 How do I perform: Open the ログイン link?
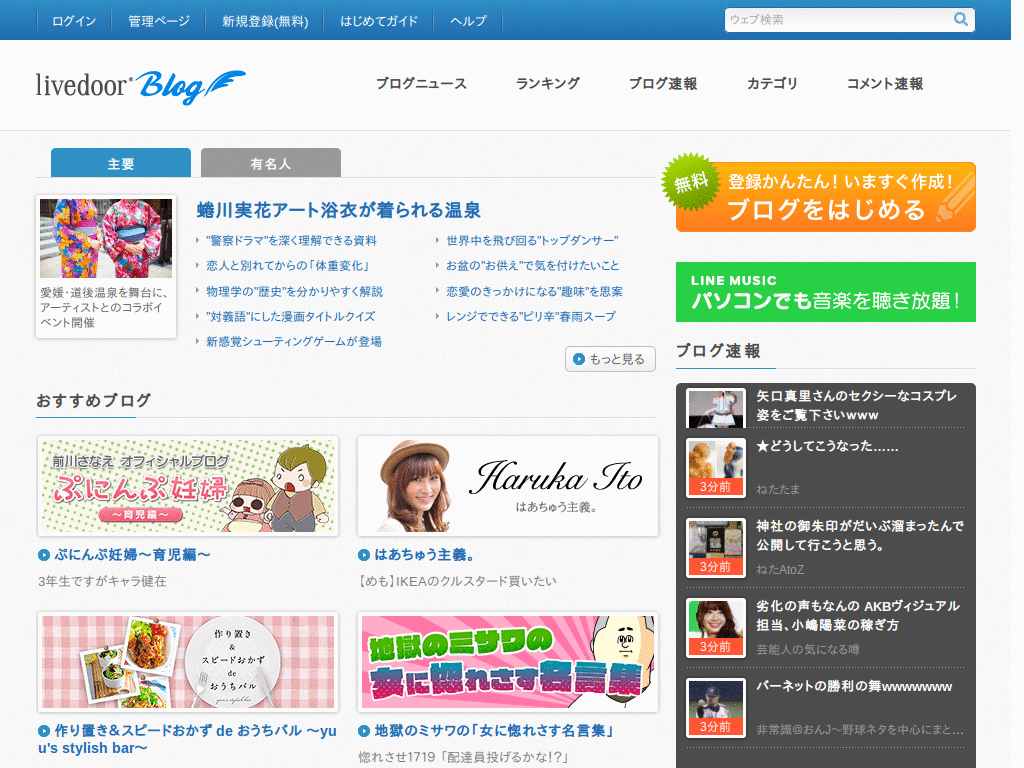click(74, 21)
